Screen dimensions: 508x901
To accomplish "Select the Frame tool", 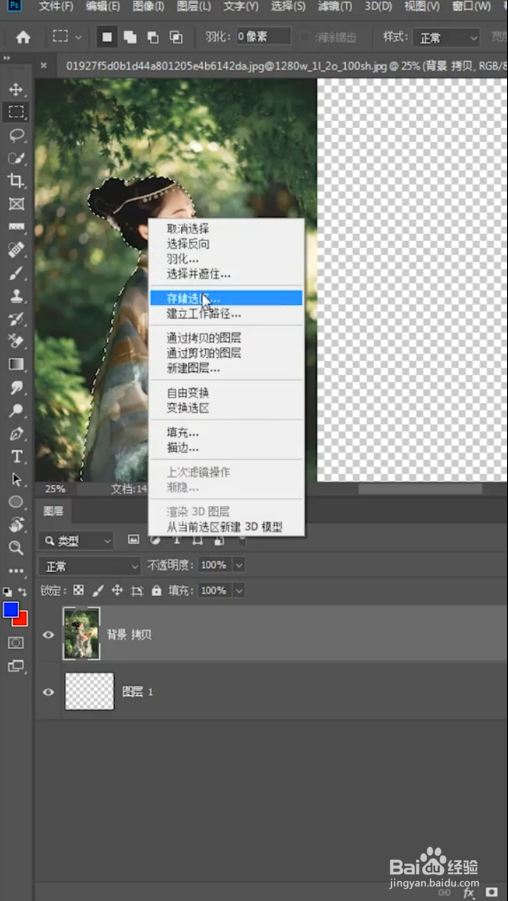I will point(16,204).
